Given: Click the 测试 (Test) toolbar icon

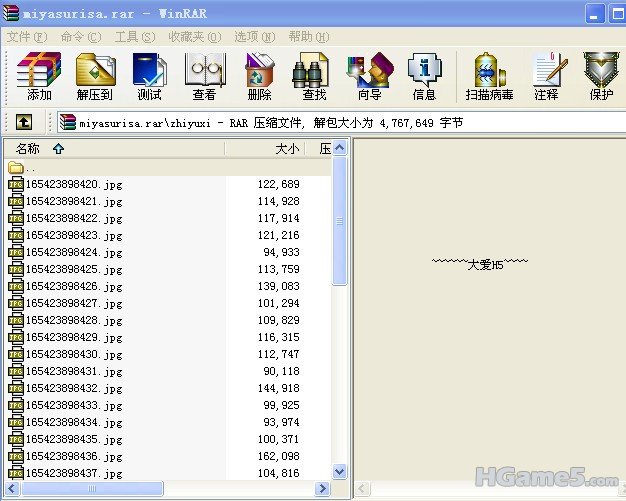Looking at the screenshot, I should point(149,76).
